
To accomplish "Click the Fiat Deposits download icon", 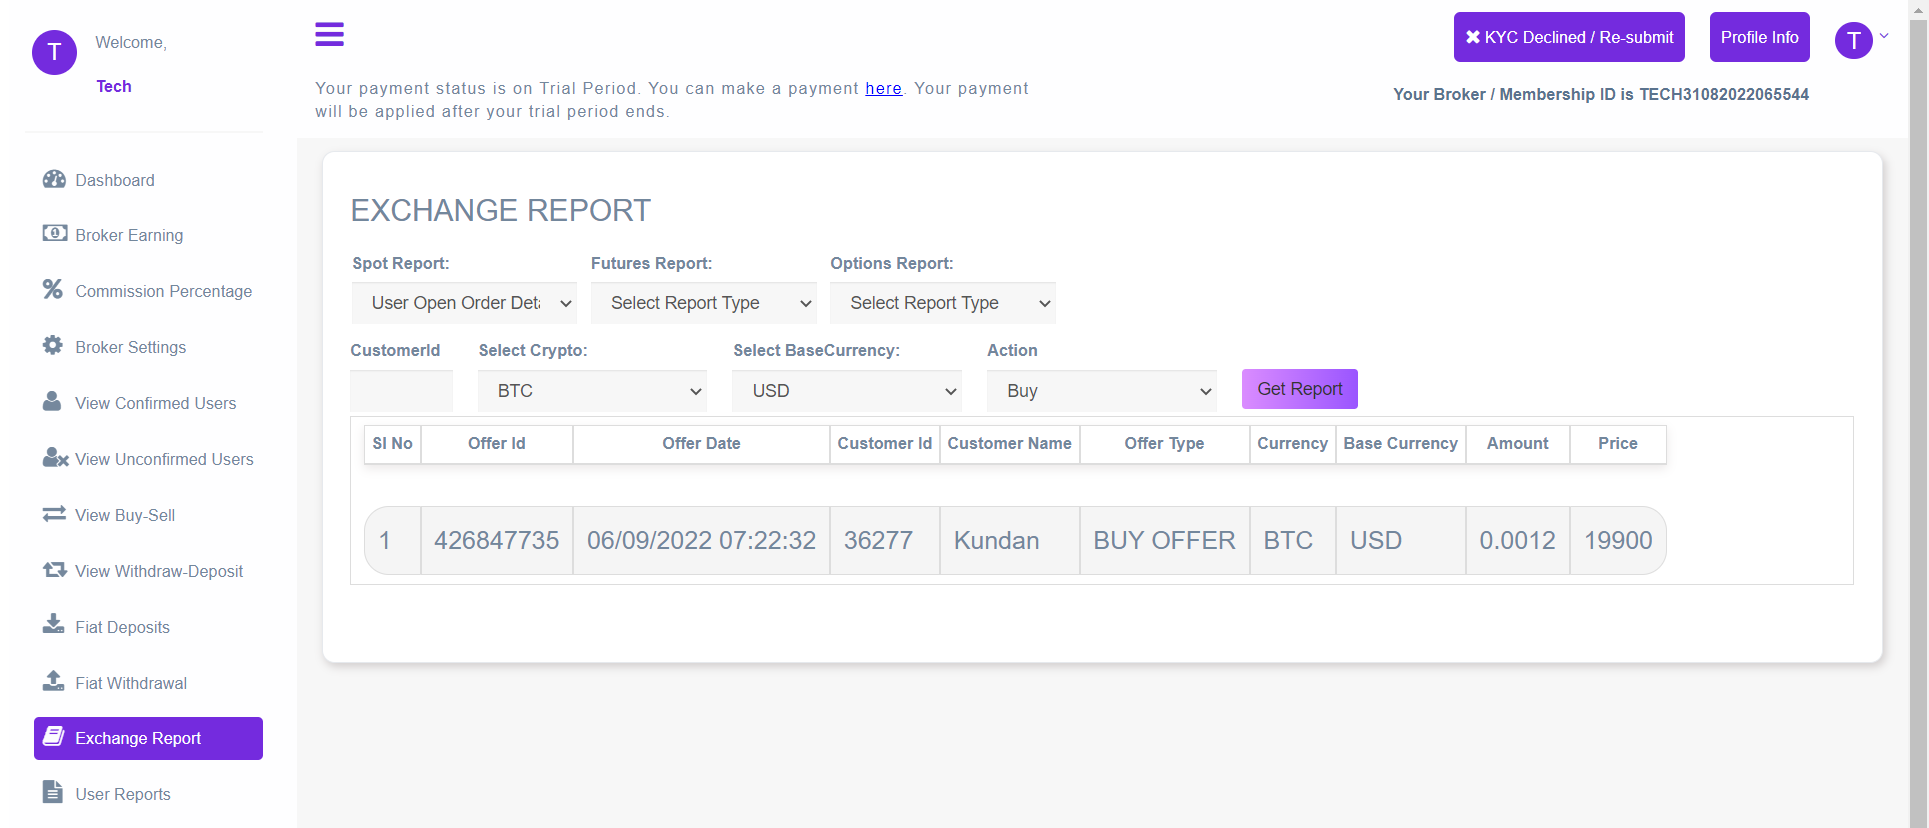I will coord(53,624).
